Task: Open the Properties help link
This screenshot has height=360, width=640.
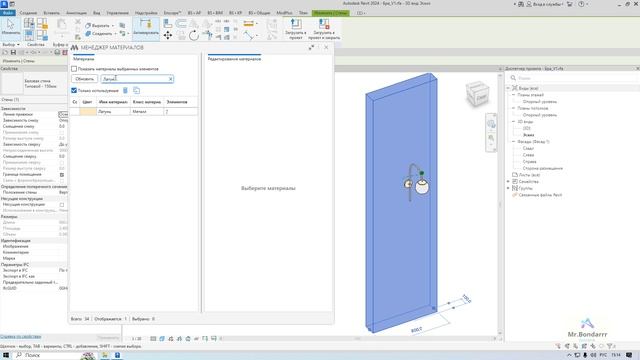Action: 21,337
